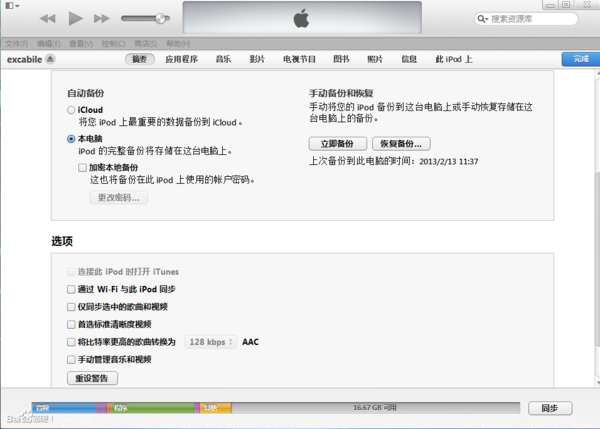Click the fast forward next button
Screen dimensions: 600x429
[101, 18]
